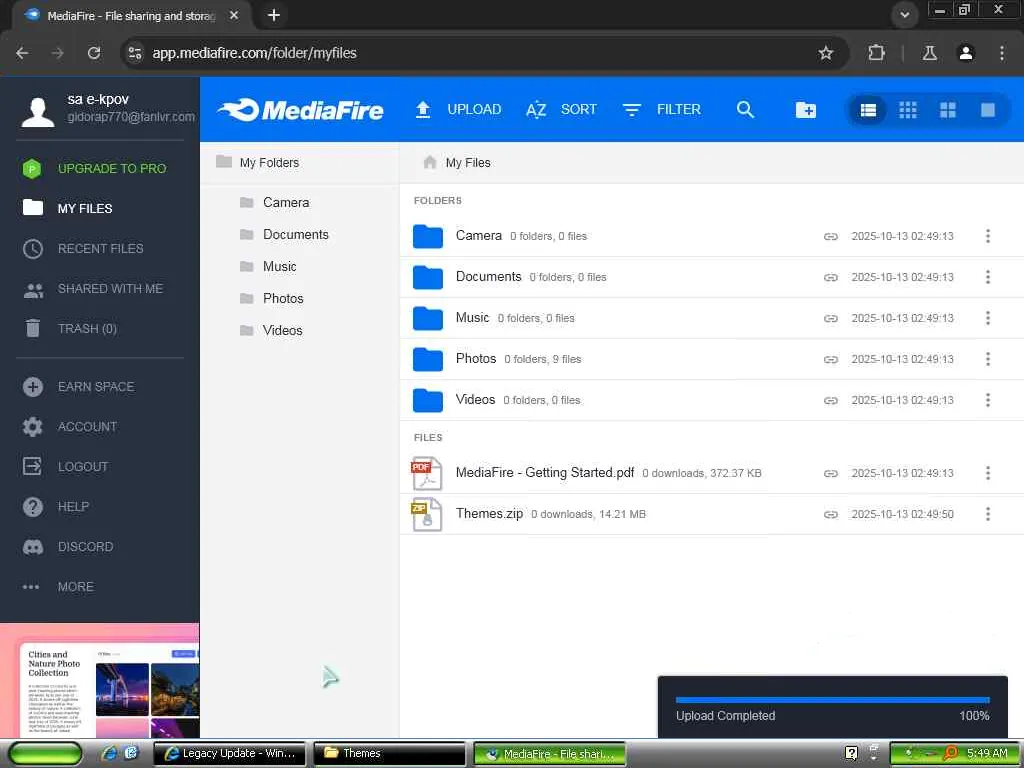The height and width of the screenshot is (768, 1024).
Task: Copy share link for Videos folder
Action: 831,400
